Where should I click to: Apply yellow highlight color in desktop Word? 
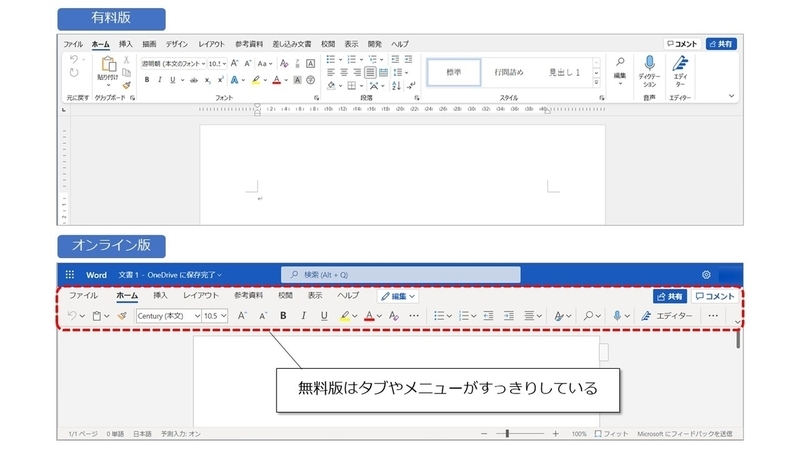[256, 80]
